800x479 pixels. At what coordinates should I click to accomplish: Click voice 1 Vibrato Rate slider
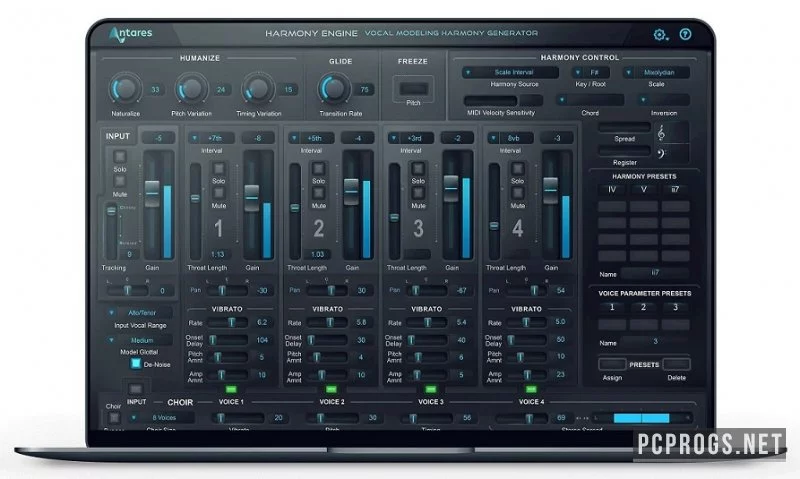(227, 322)
